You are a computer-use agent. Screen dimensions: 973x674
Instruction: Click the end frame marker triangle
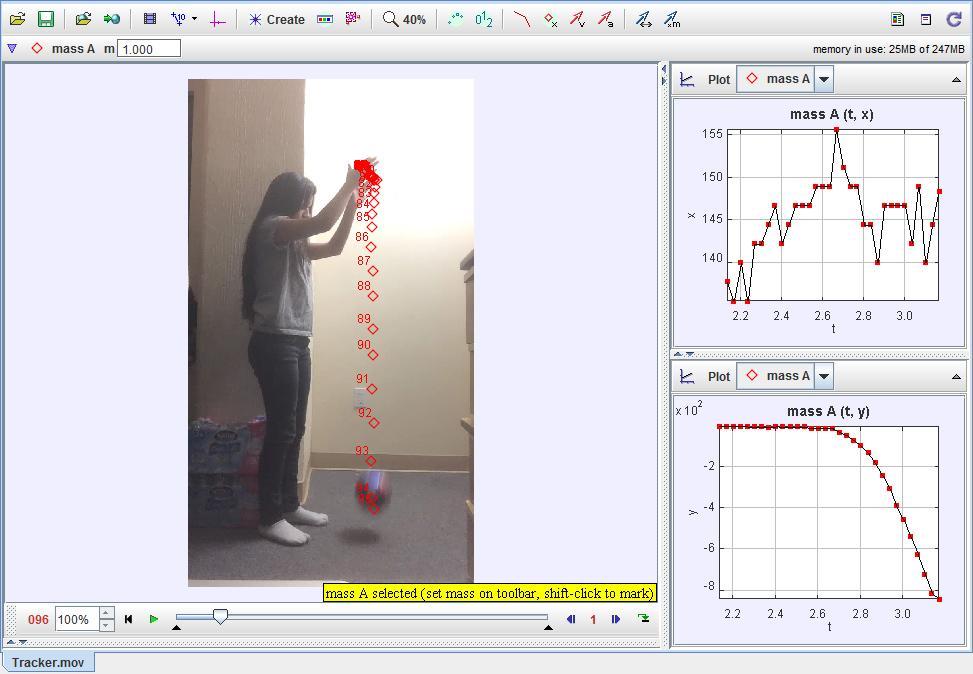click(x=548, y=628)
